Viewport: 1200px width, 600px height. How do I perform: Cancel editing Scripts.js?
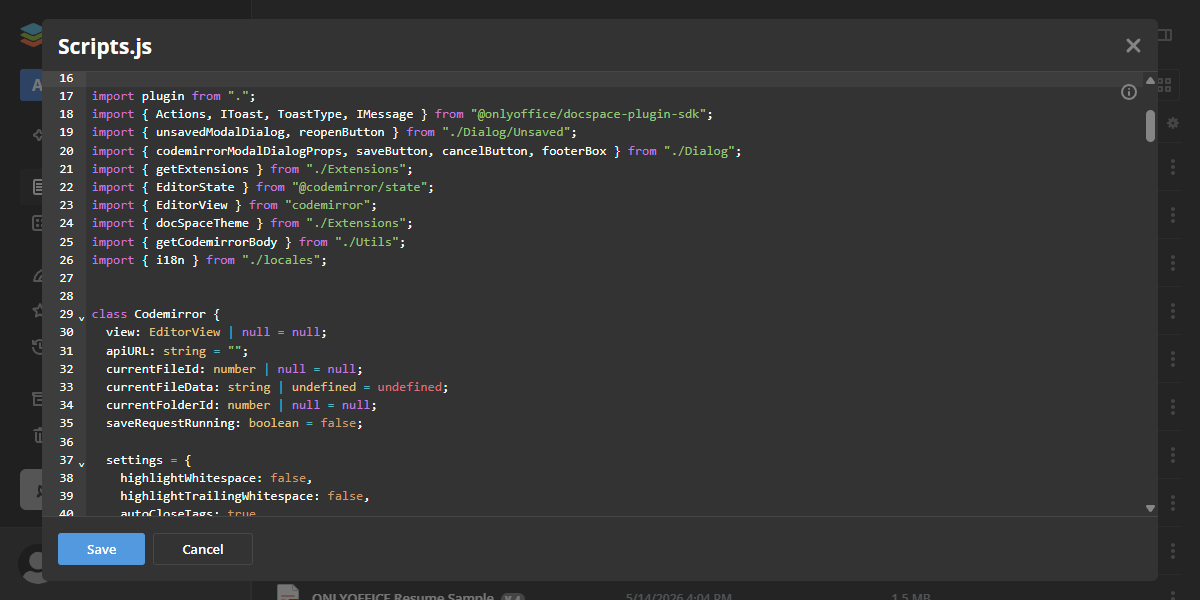[x=203, y=549]
